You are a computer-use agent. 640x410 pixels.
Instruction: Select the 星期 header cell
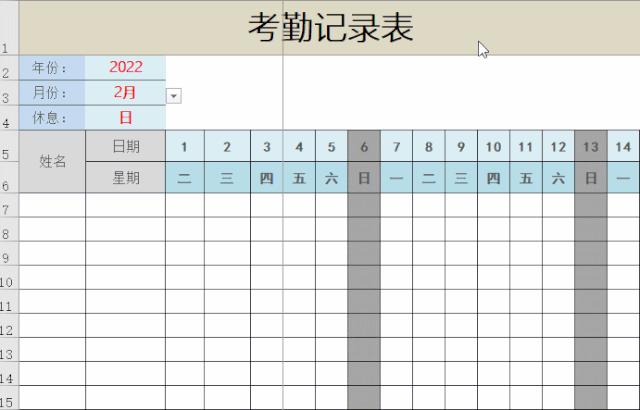click(x=126, y=177)
